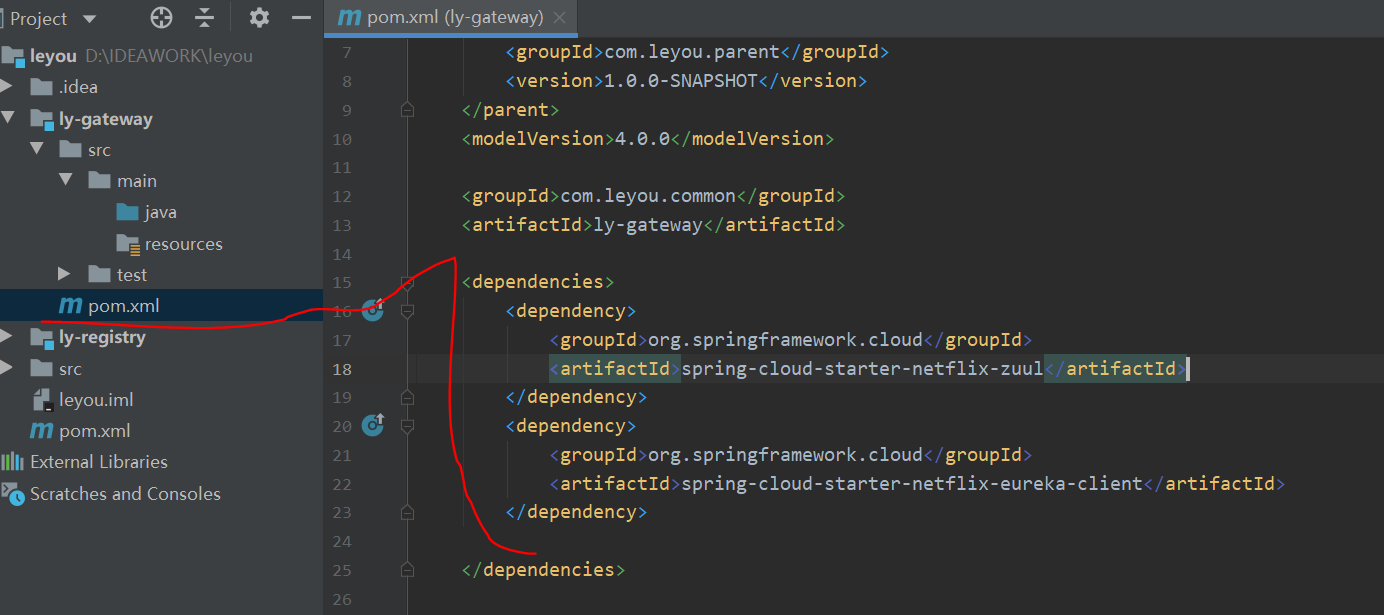Select pom.xml under ly-gateway

[161, 306]
